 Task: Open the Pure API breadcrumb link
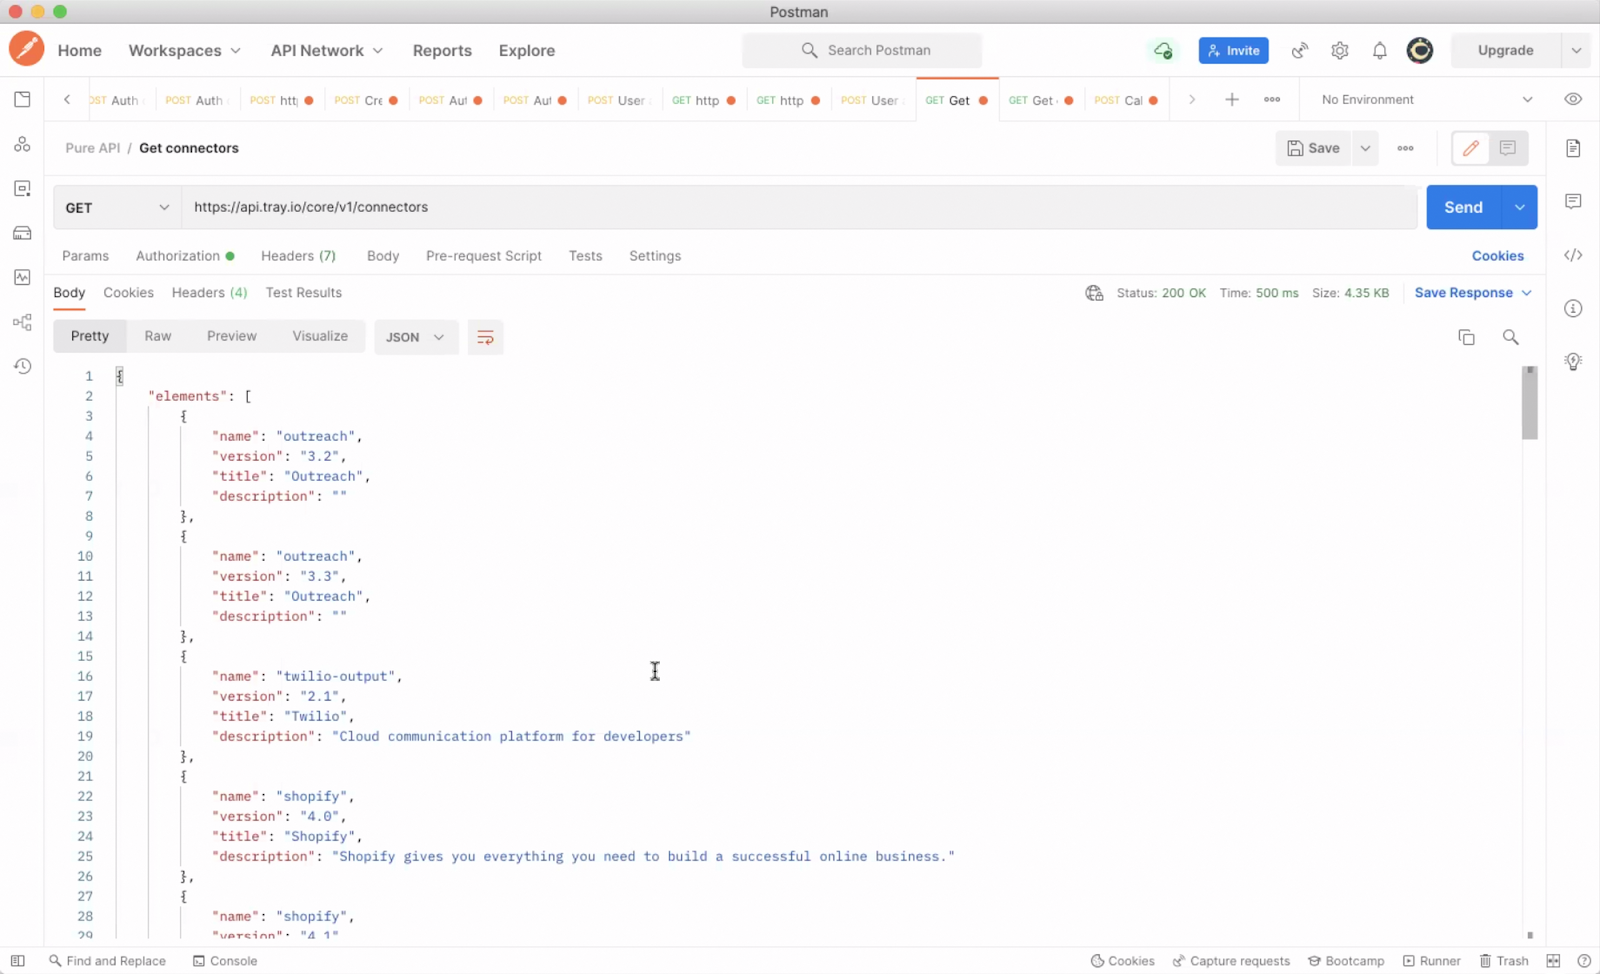pos(93,148)
